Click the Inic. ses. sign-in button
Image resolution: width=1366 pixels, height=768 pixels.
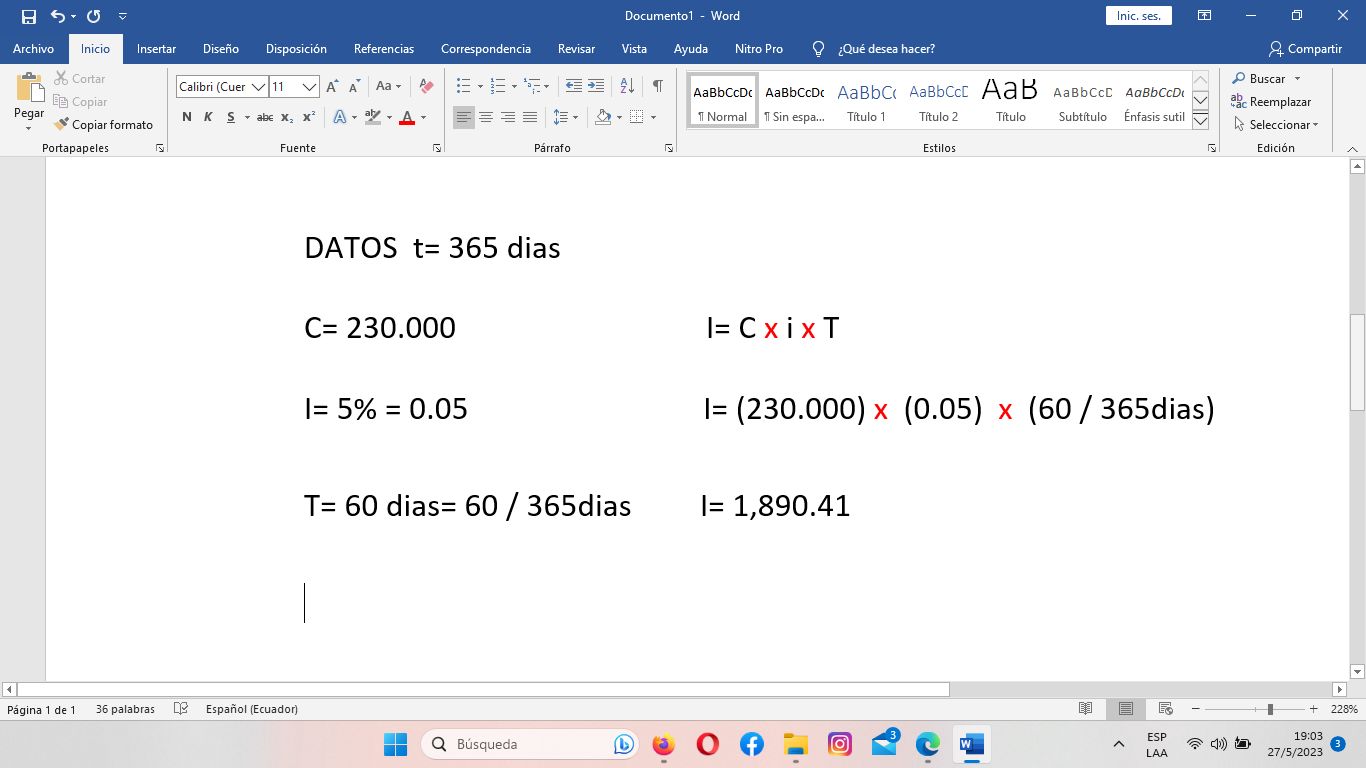[x=1138, y=16]
